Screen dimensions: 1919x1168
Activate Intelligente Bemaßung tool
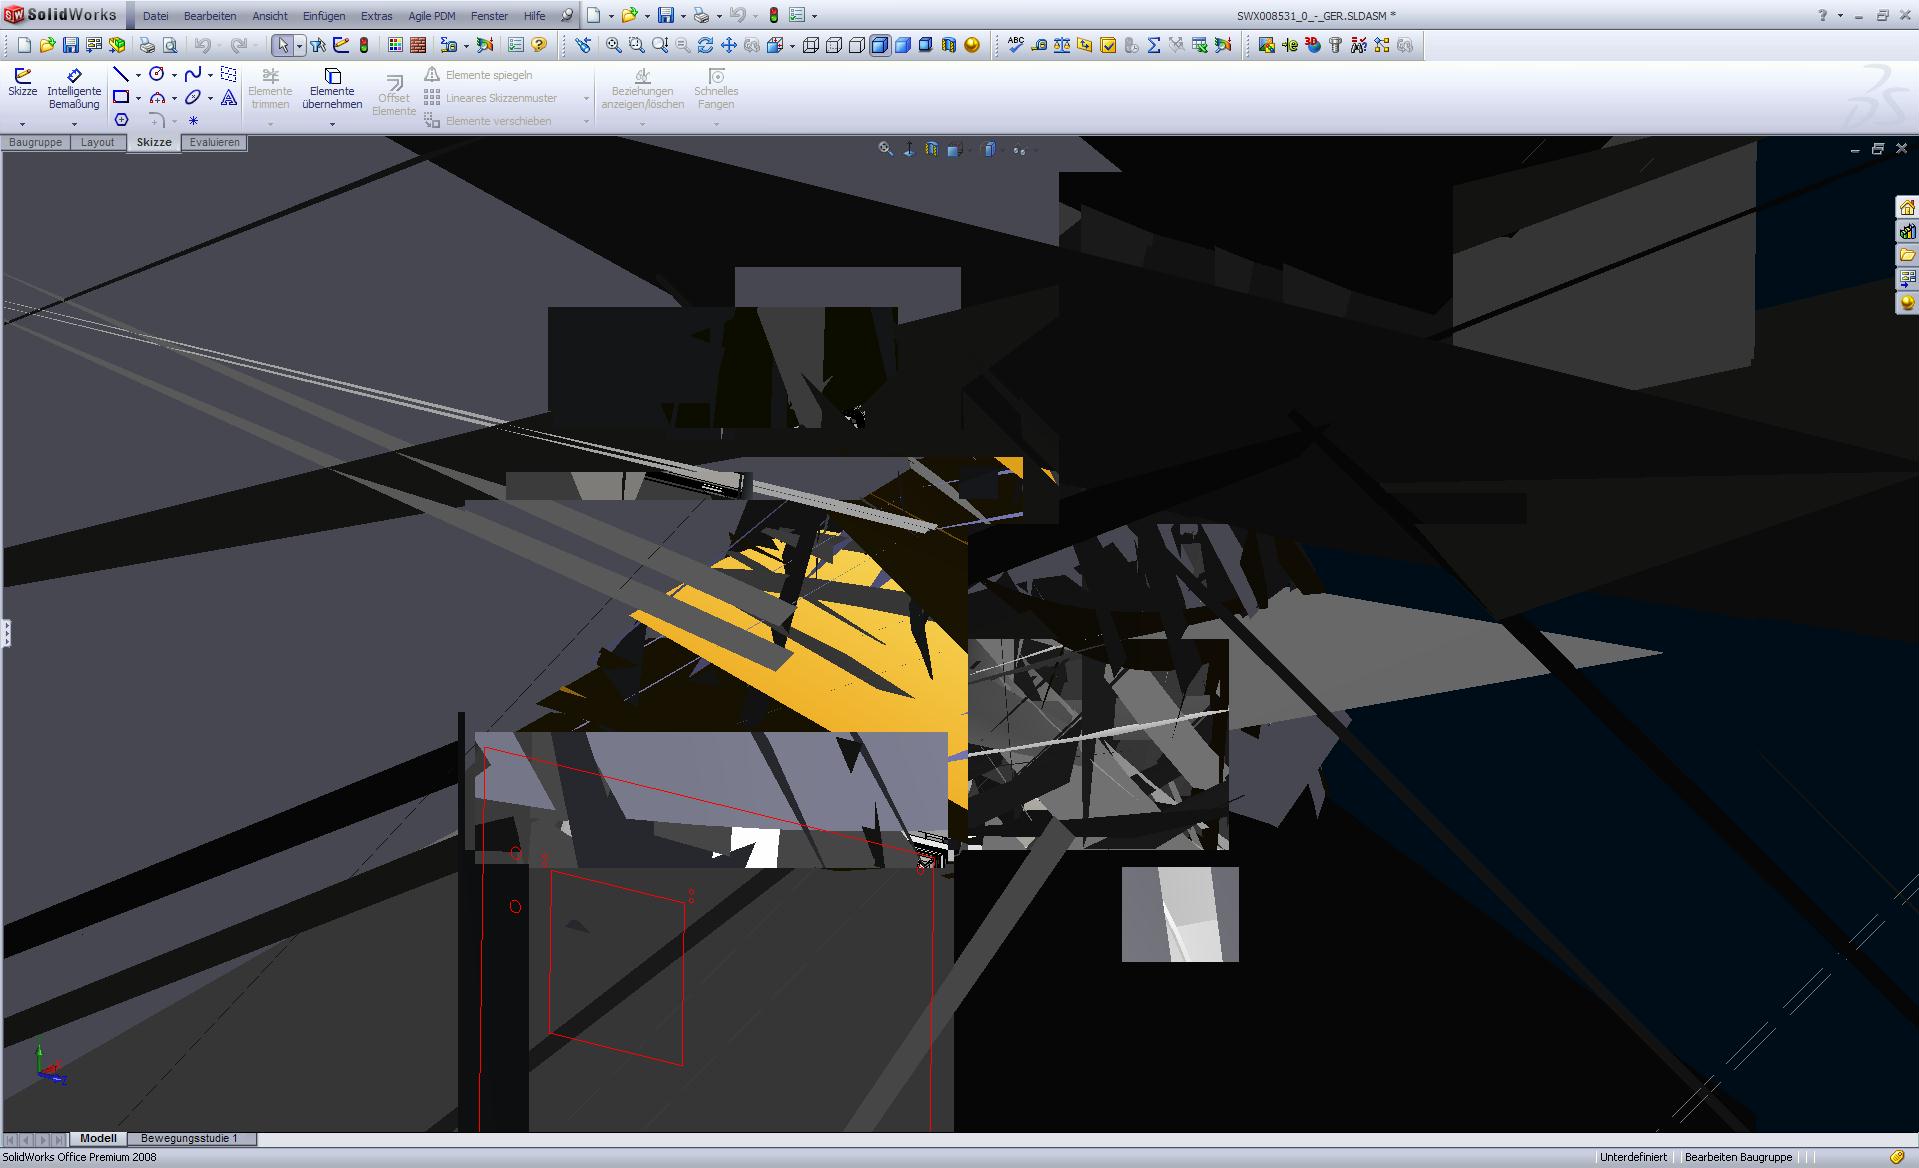(x=74, y=89)
